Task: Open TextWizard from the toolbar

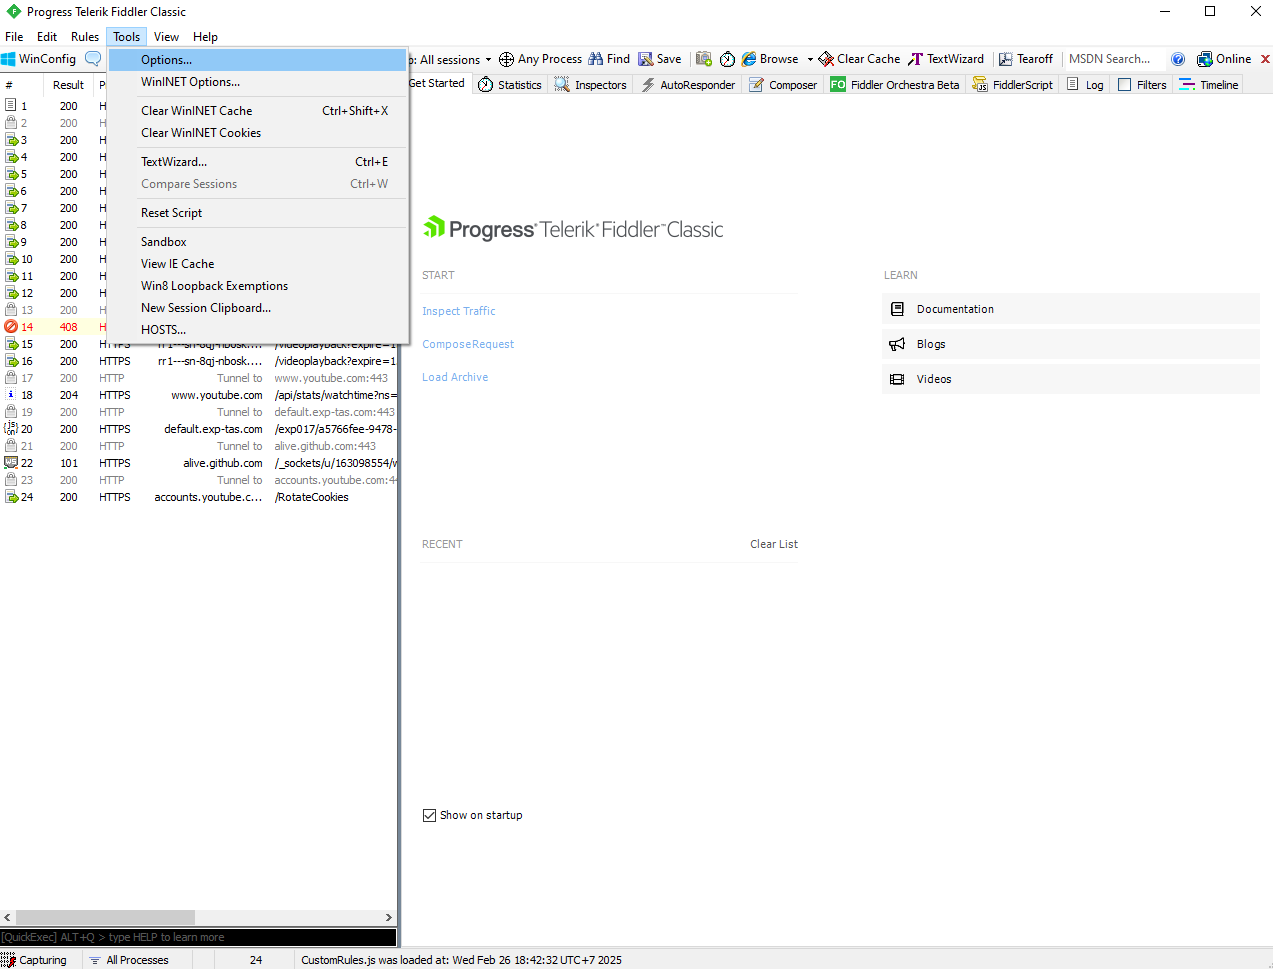Action: pos(946,59)
